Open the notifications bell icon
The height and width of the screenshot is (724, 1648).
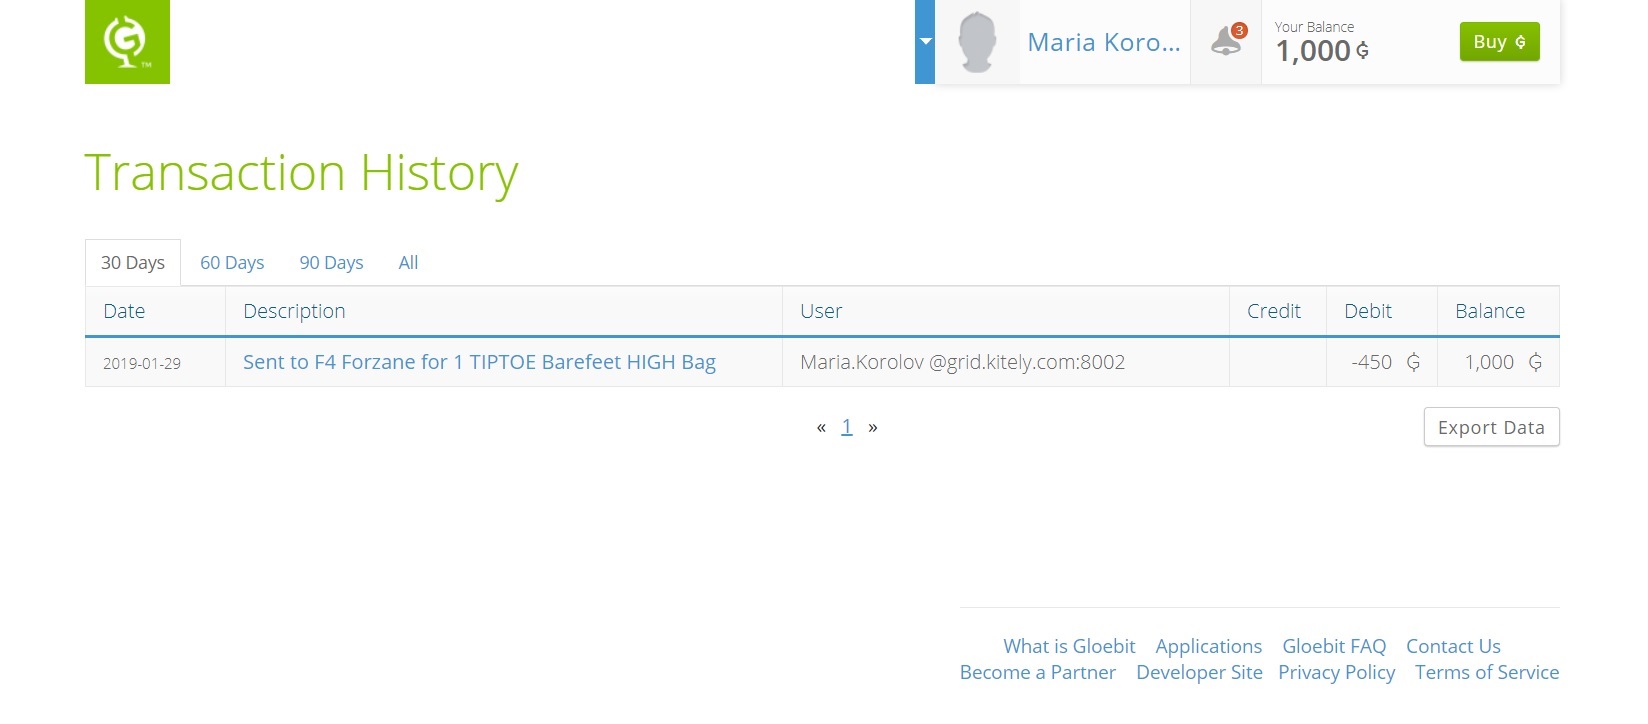click(x=1227, y=41)
